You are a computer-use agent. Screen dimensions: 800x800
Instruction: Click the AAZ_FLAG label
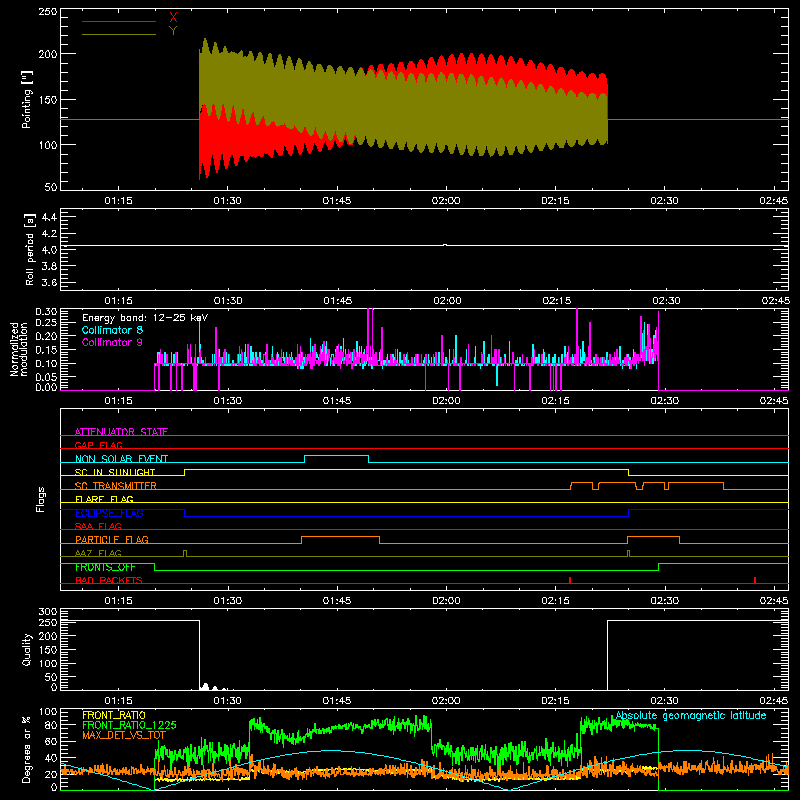coord(98,553)
